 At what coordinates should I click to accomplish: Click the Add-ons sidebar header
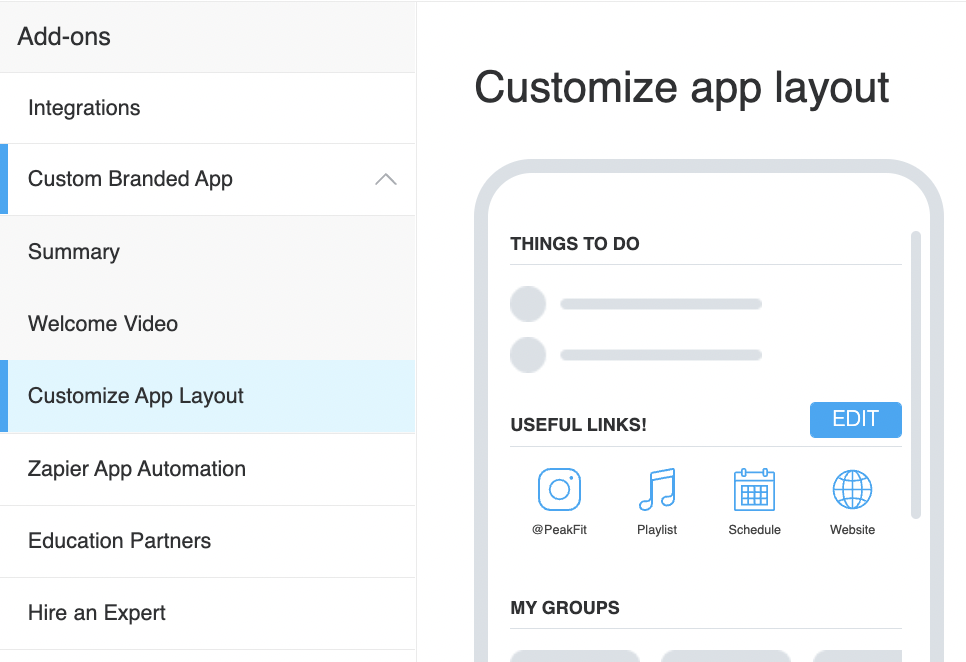coord(208,37)
